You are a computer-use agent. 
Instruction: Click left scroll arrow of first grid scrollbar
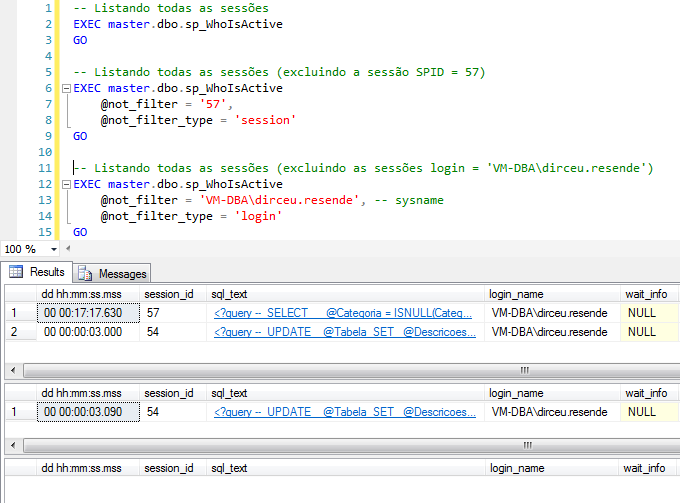[13, 370]
